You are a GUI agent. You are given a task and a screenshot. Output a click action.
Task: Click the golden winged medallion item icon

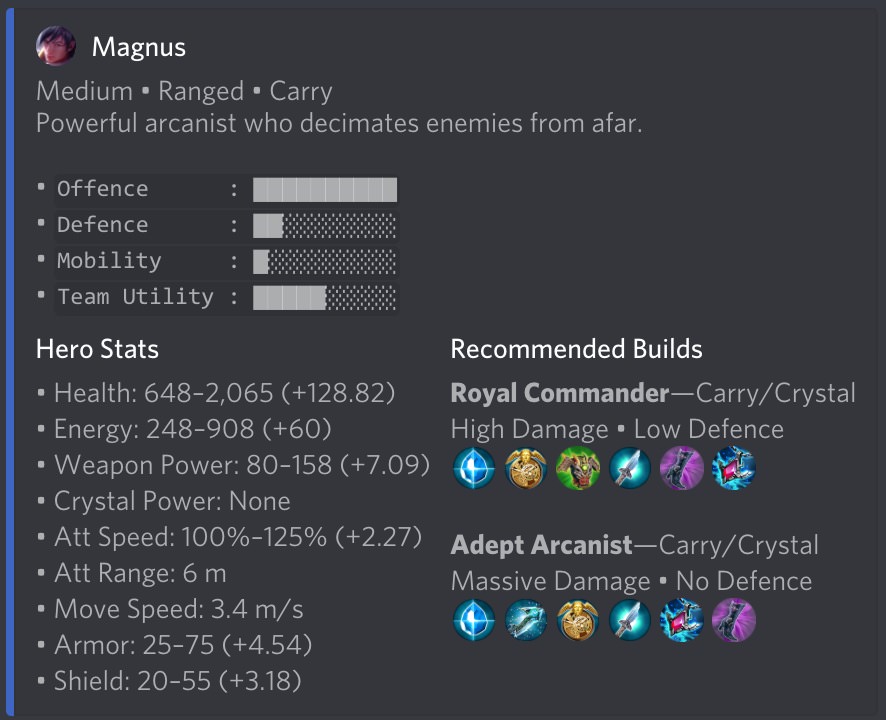525,467
